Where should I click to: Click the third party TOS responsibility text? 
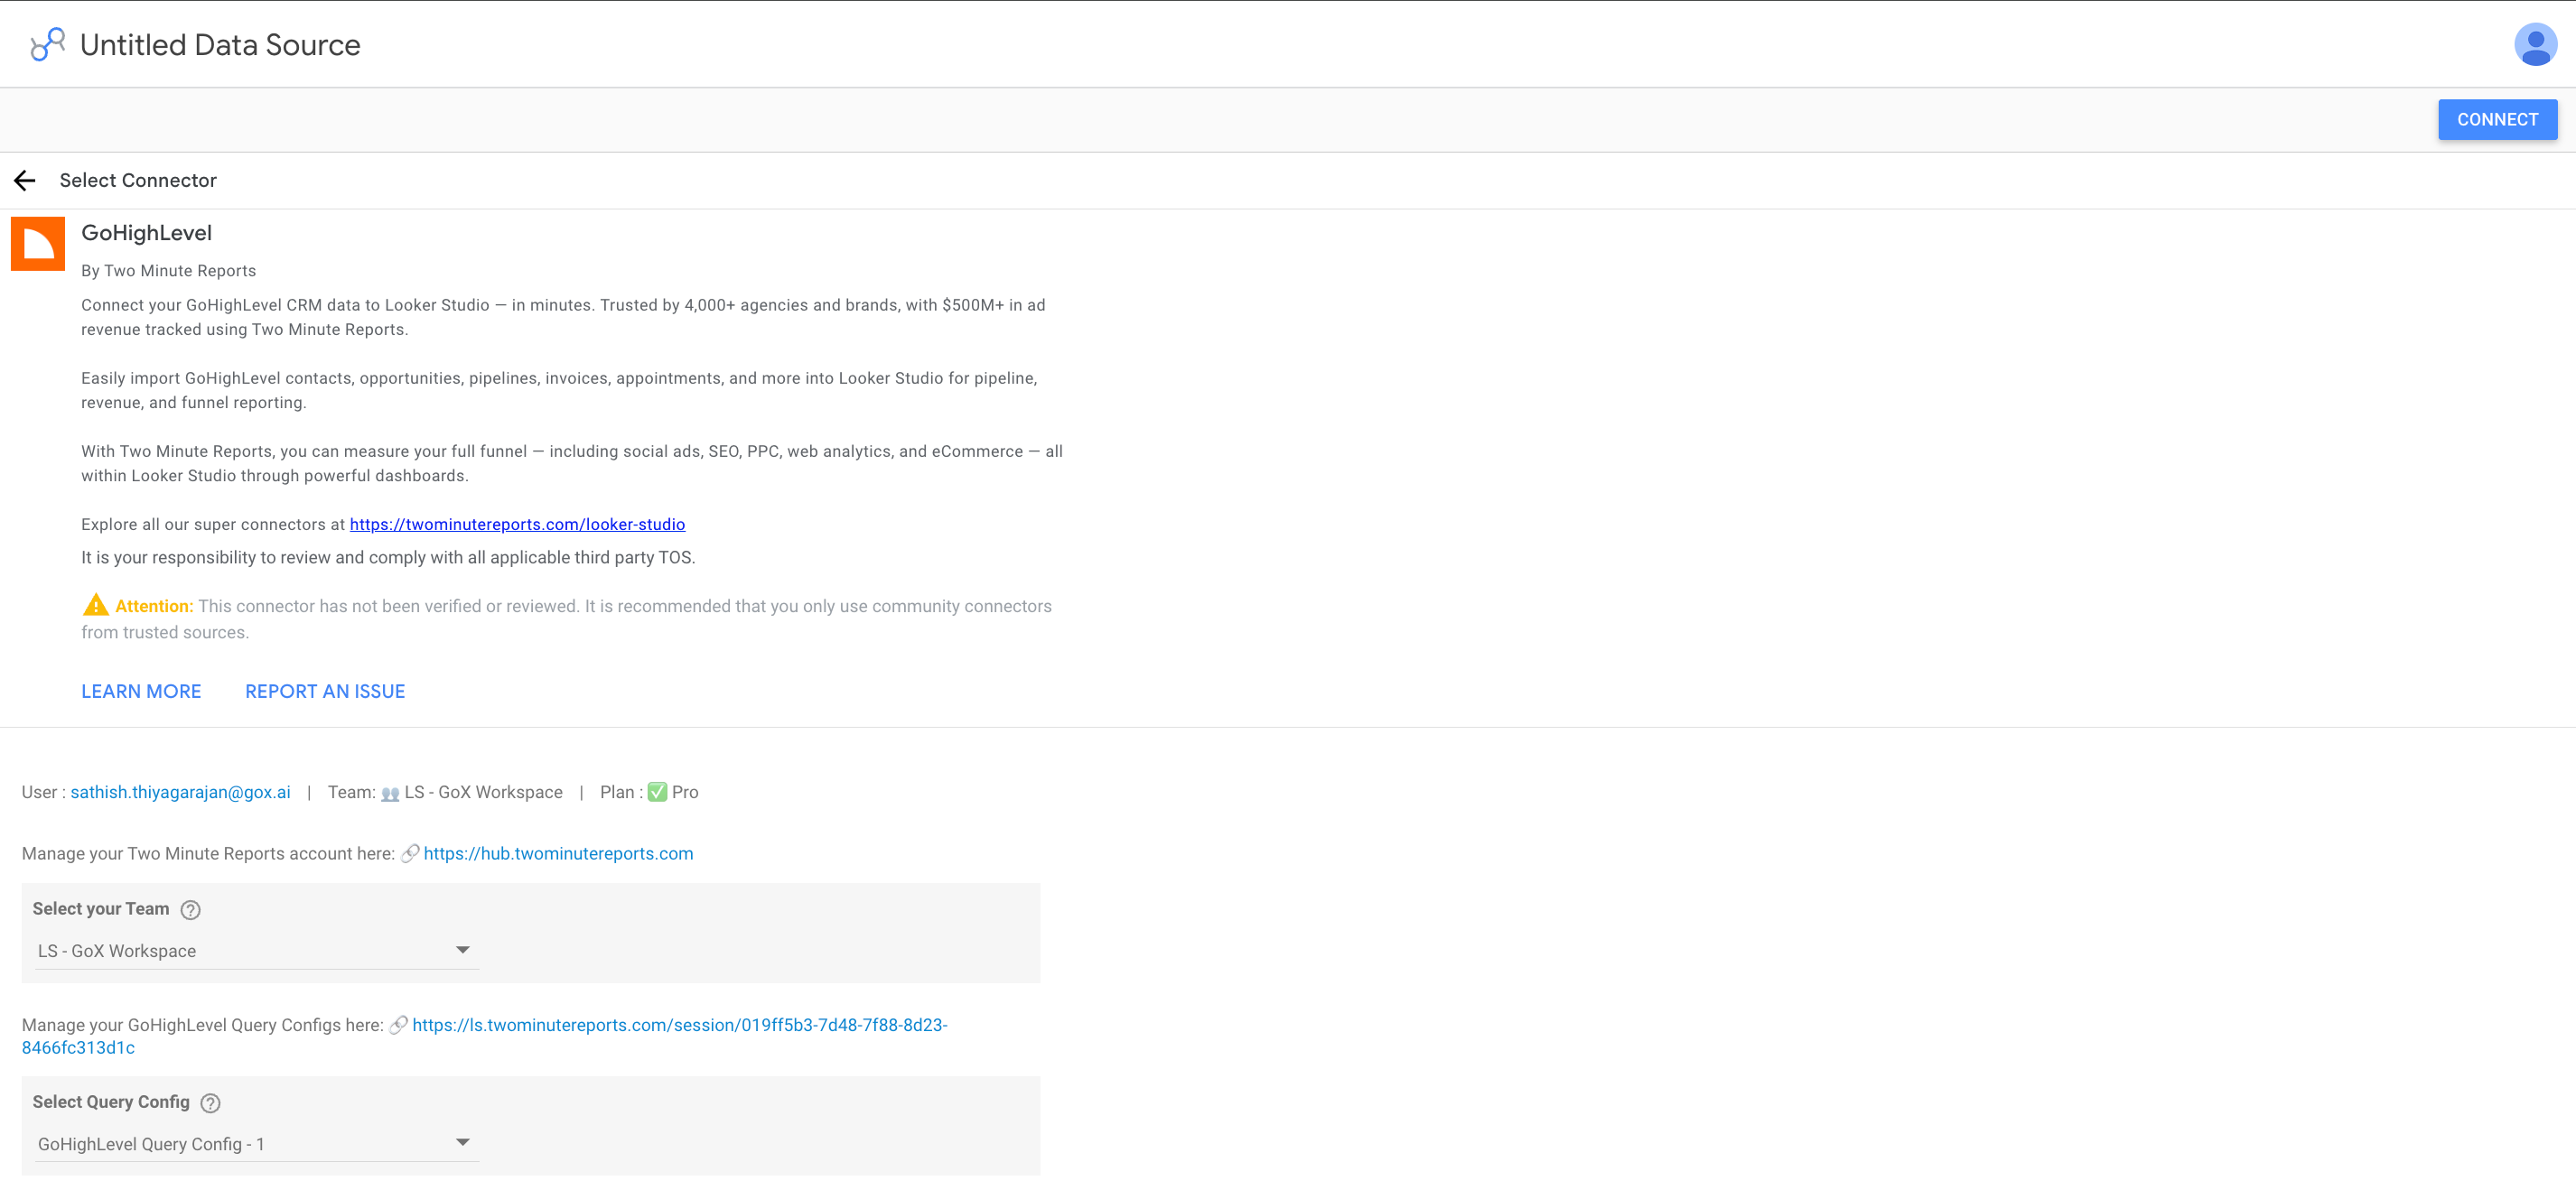pyautogui.click(x=388, y=557)
